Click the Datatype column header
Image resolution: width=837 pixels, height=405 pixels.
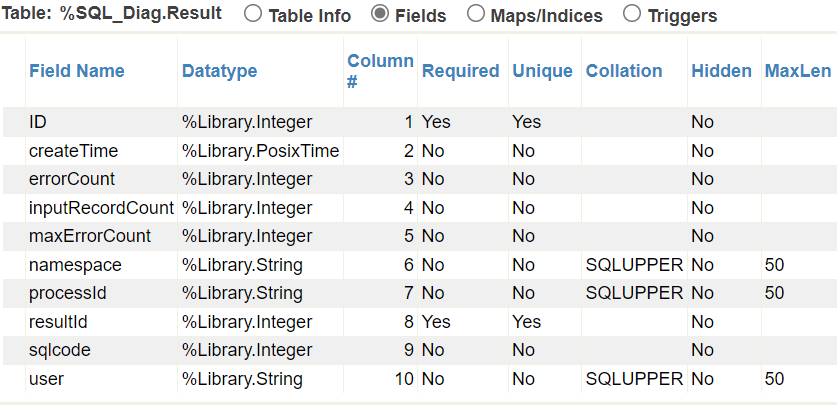(219, 71)
